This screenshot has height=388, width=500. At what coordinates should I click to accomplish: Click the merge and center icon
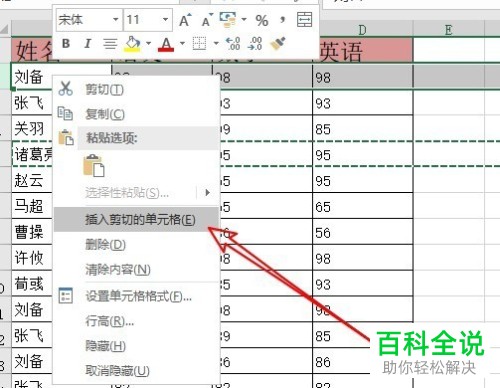pos(304,20)
